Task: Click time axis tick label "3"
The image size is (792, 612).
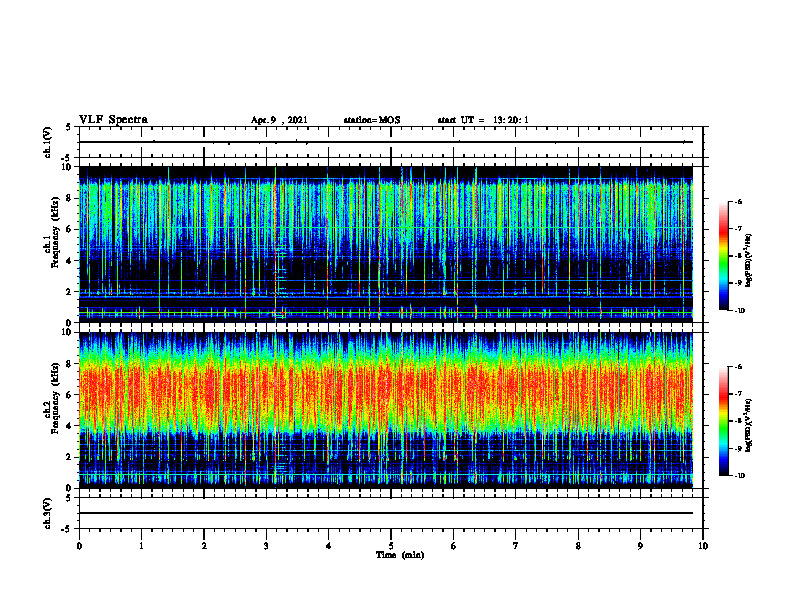Action: tap(266, 546)
